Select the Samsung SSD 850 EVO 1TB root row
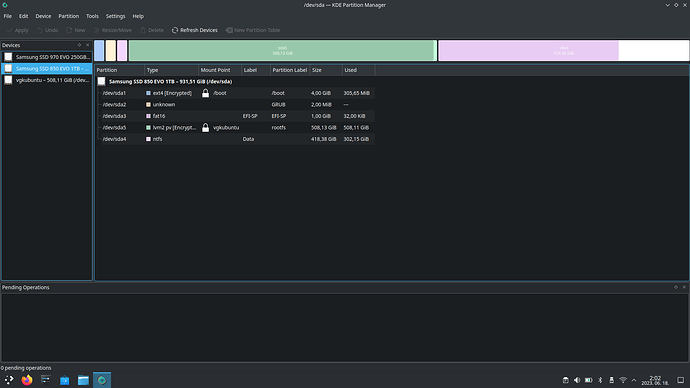The height and width of the screenshot is (388, 690). pyautogui.click(x=235, y=81)
